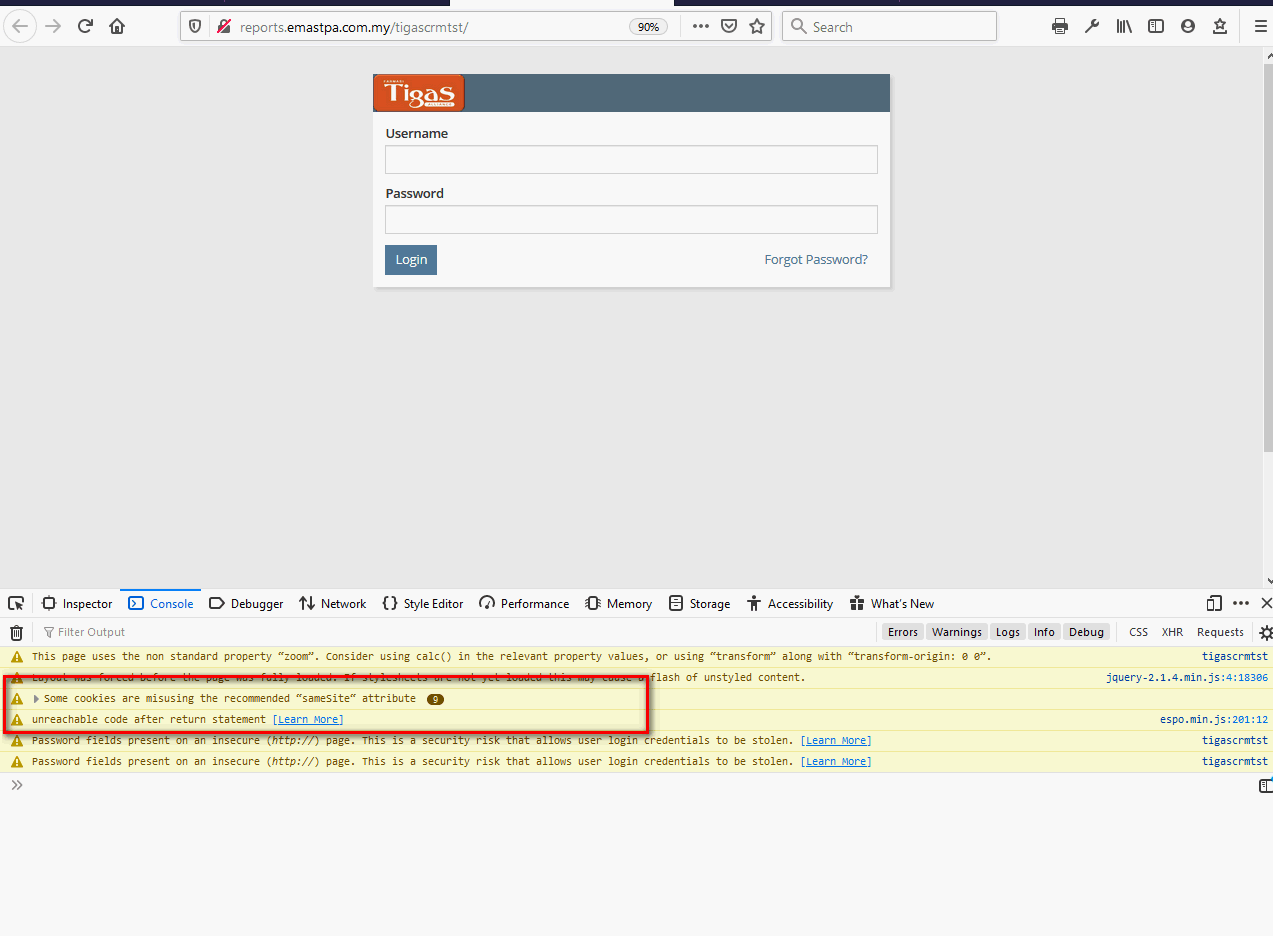The image size is (1273, 936).
Task: Click the print icon in toolbar
Action: tap(1060, 27)
